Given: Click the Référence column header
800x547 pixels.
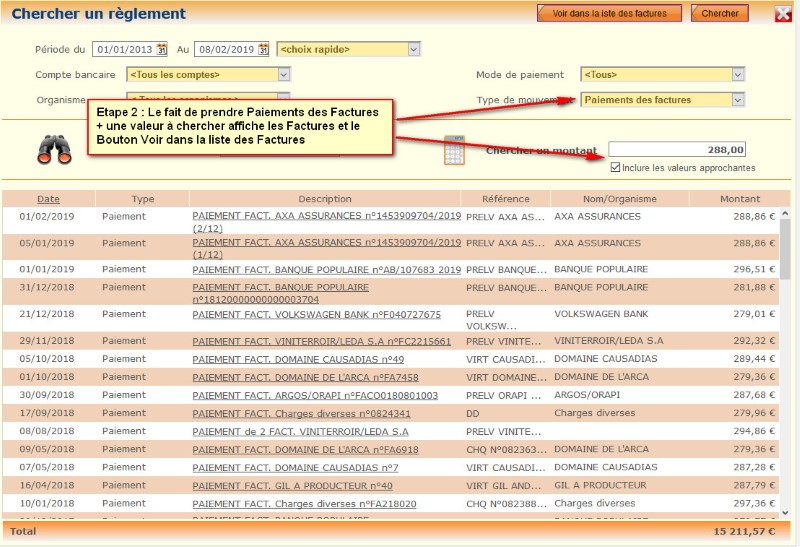Looking at the screenshot, I should pos(506,199).
